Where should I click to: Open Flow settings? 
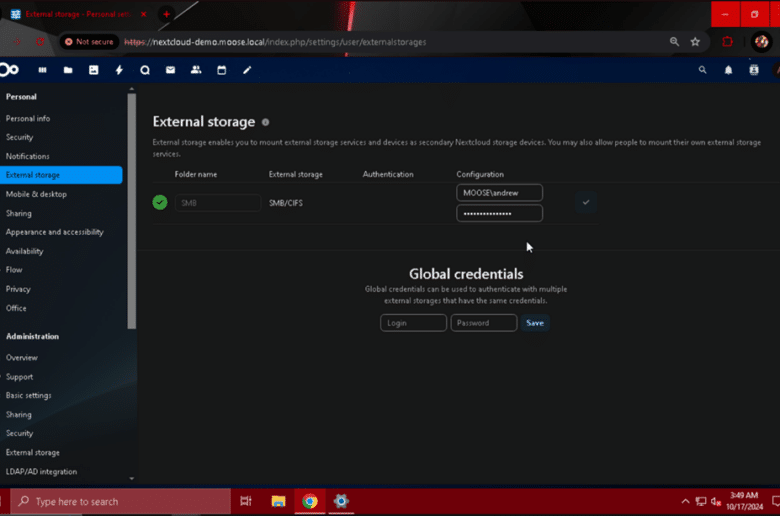pos(14,270)
